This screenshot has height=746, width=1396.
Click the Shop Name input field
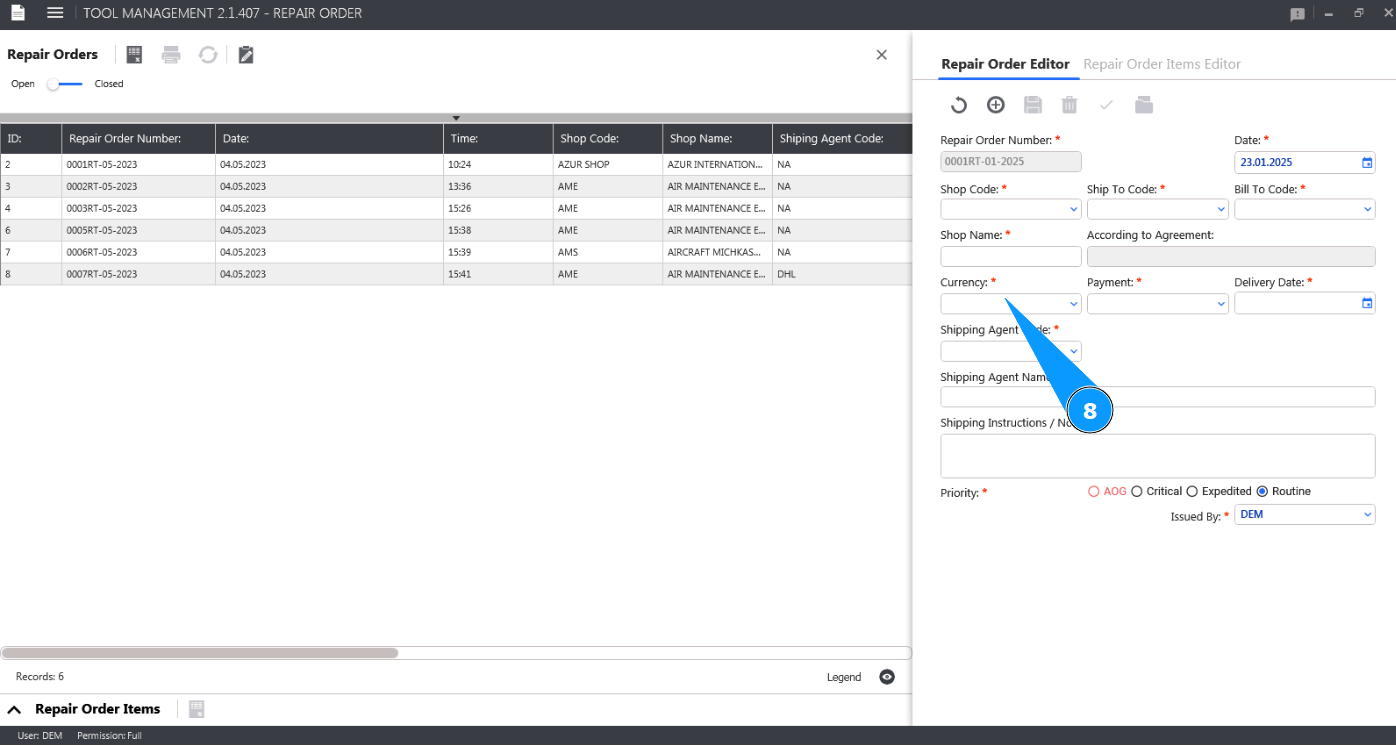point(1011,257)
